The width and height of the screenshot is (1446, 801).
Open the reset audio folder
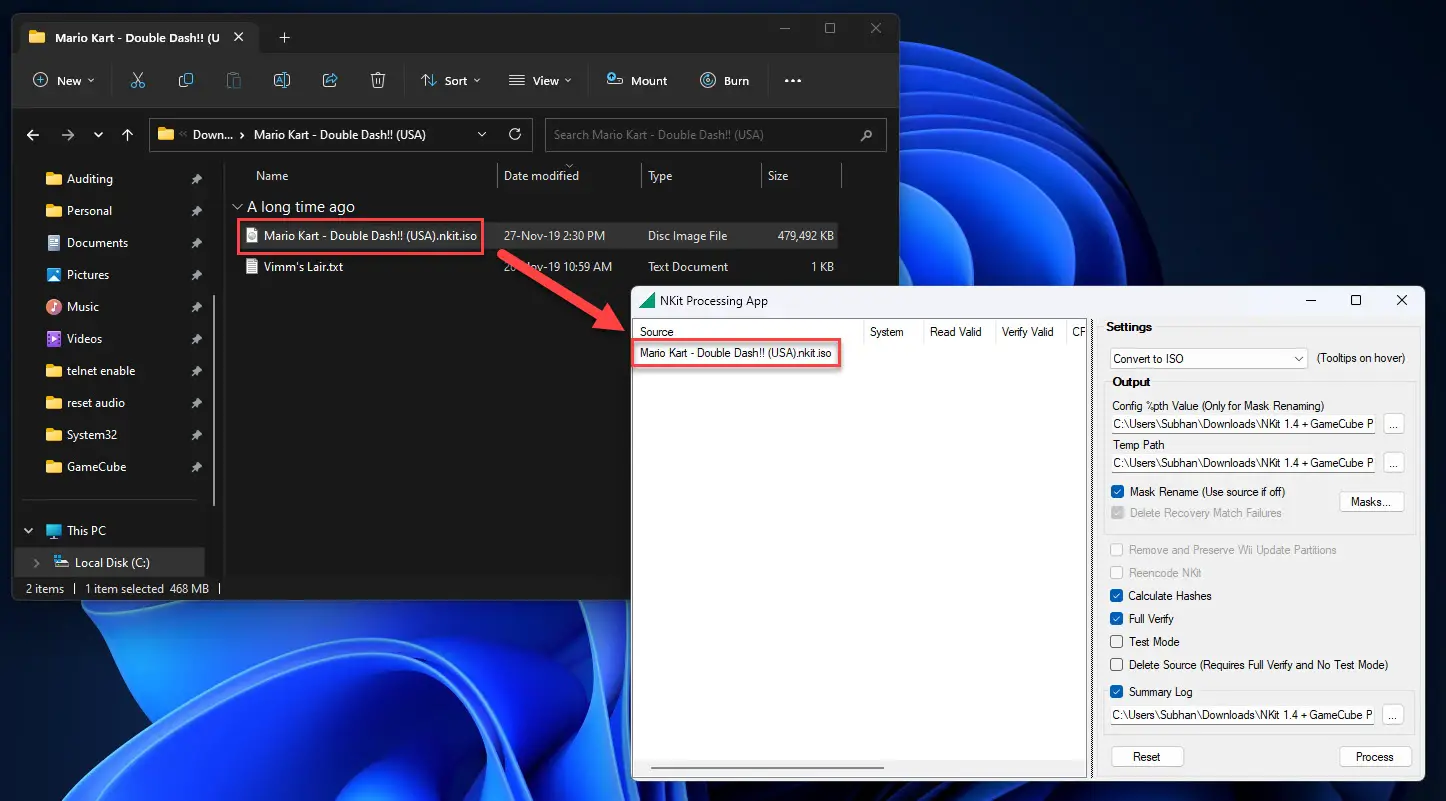pyautogui.click(x=96, y=403)
